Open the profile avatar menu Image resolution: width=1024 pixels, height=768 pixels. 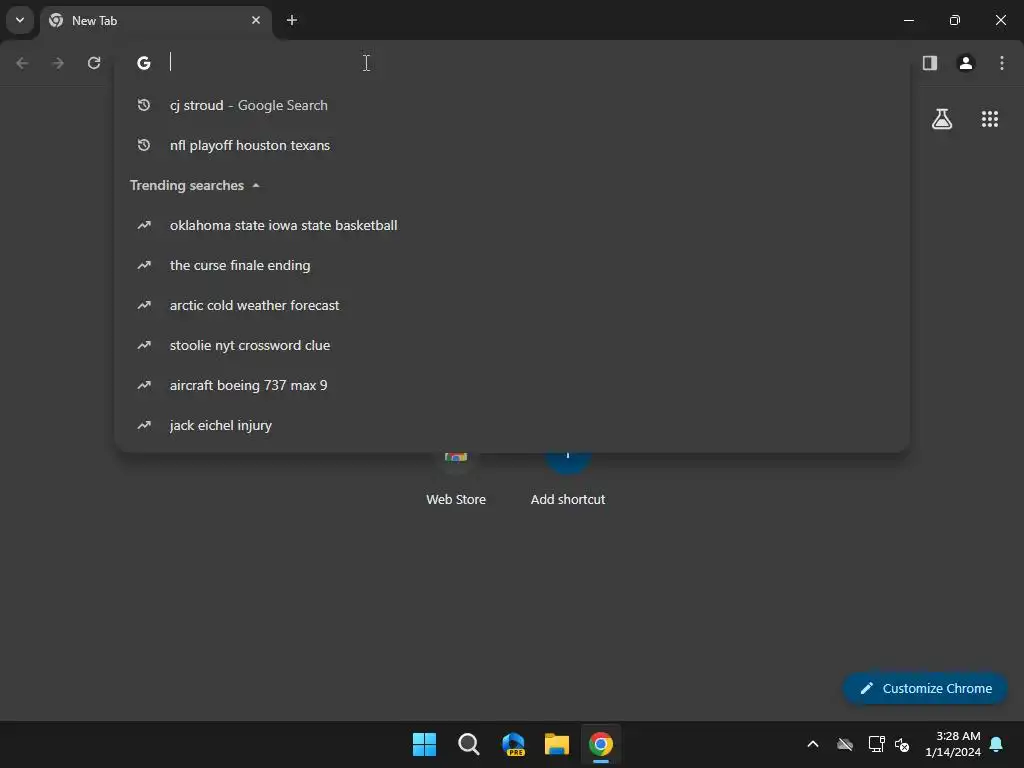pyautogui.click(x=966, y=63)
